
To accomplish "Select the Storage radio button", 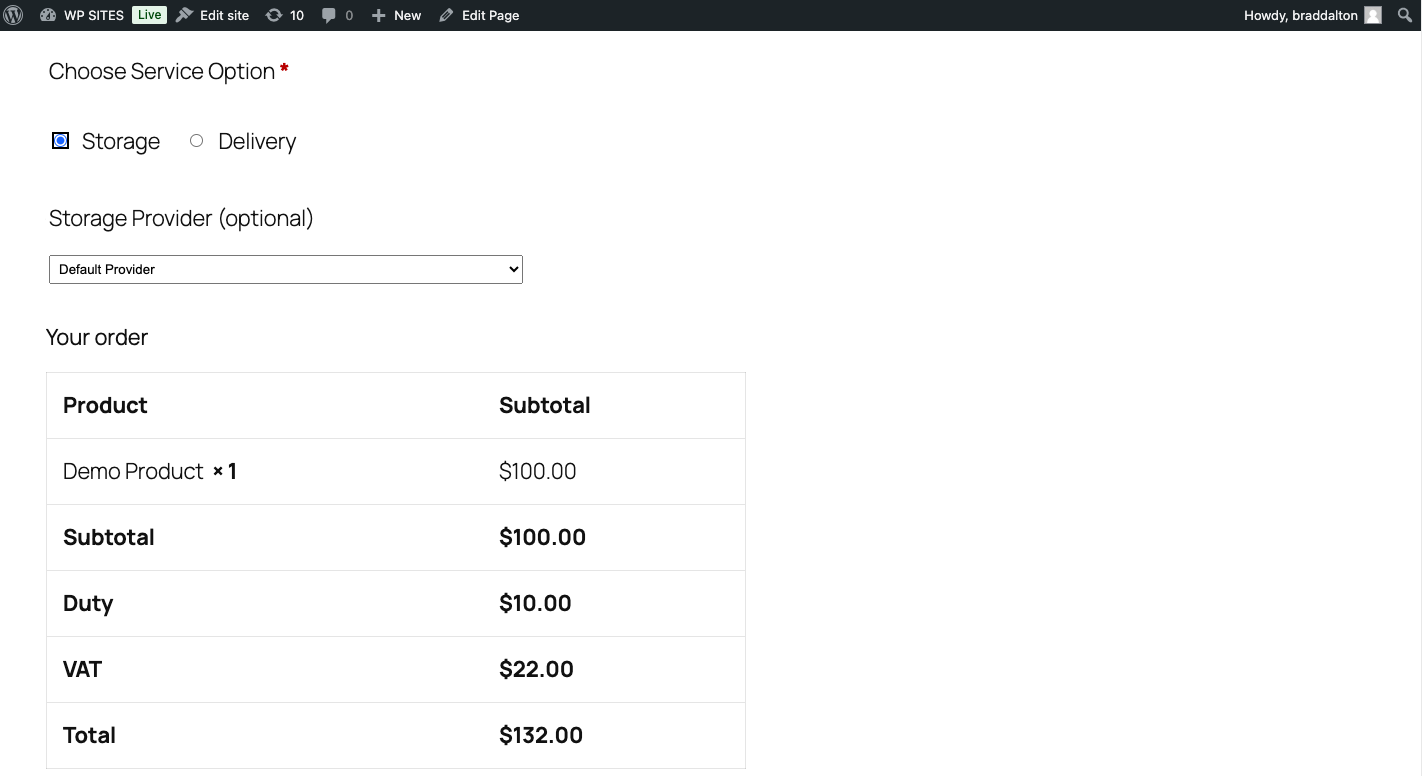I will point(61,141).
